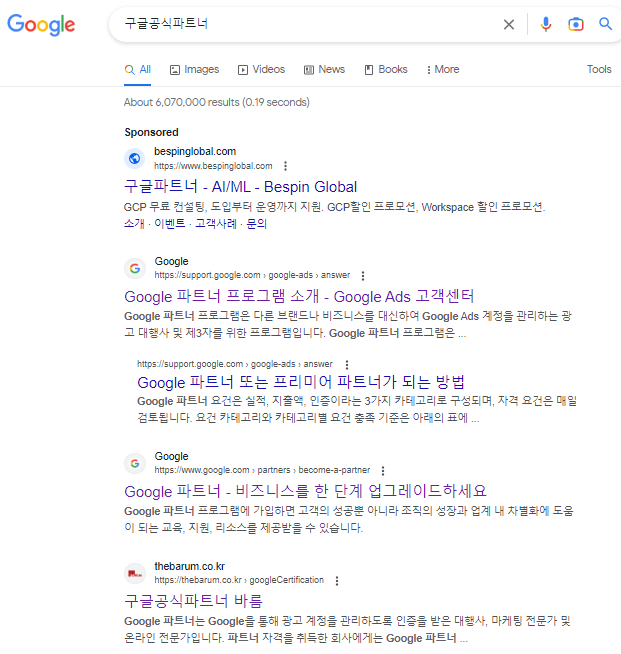Click the 문의 sitelink under Bespin Global
This screenshot has height=654, width=621.
256,224
